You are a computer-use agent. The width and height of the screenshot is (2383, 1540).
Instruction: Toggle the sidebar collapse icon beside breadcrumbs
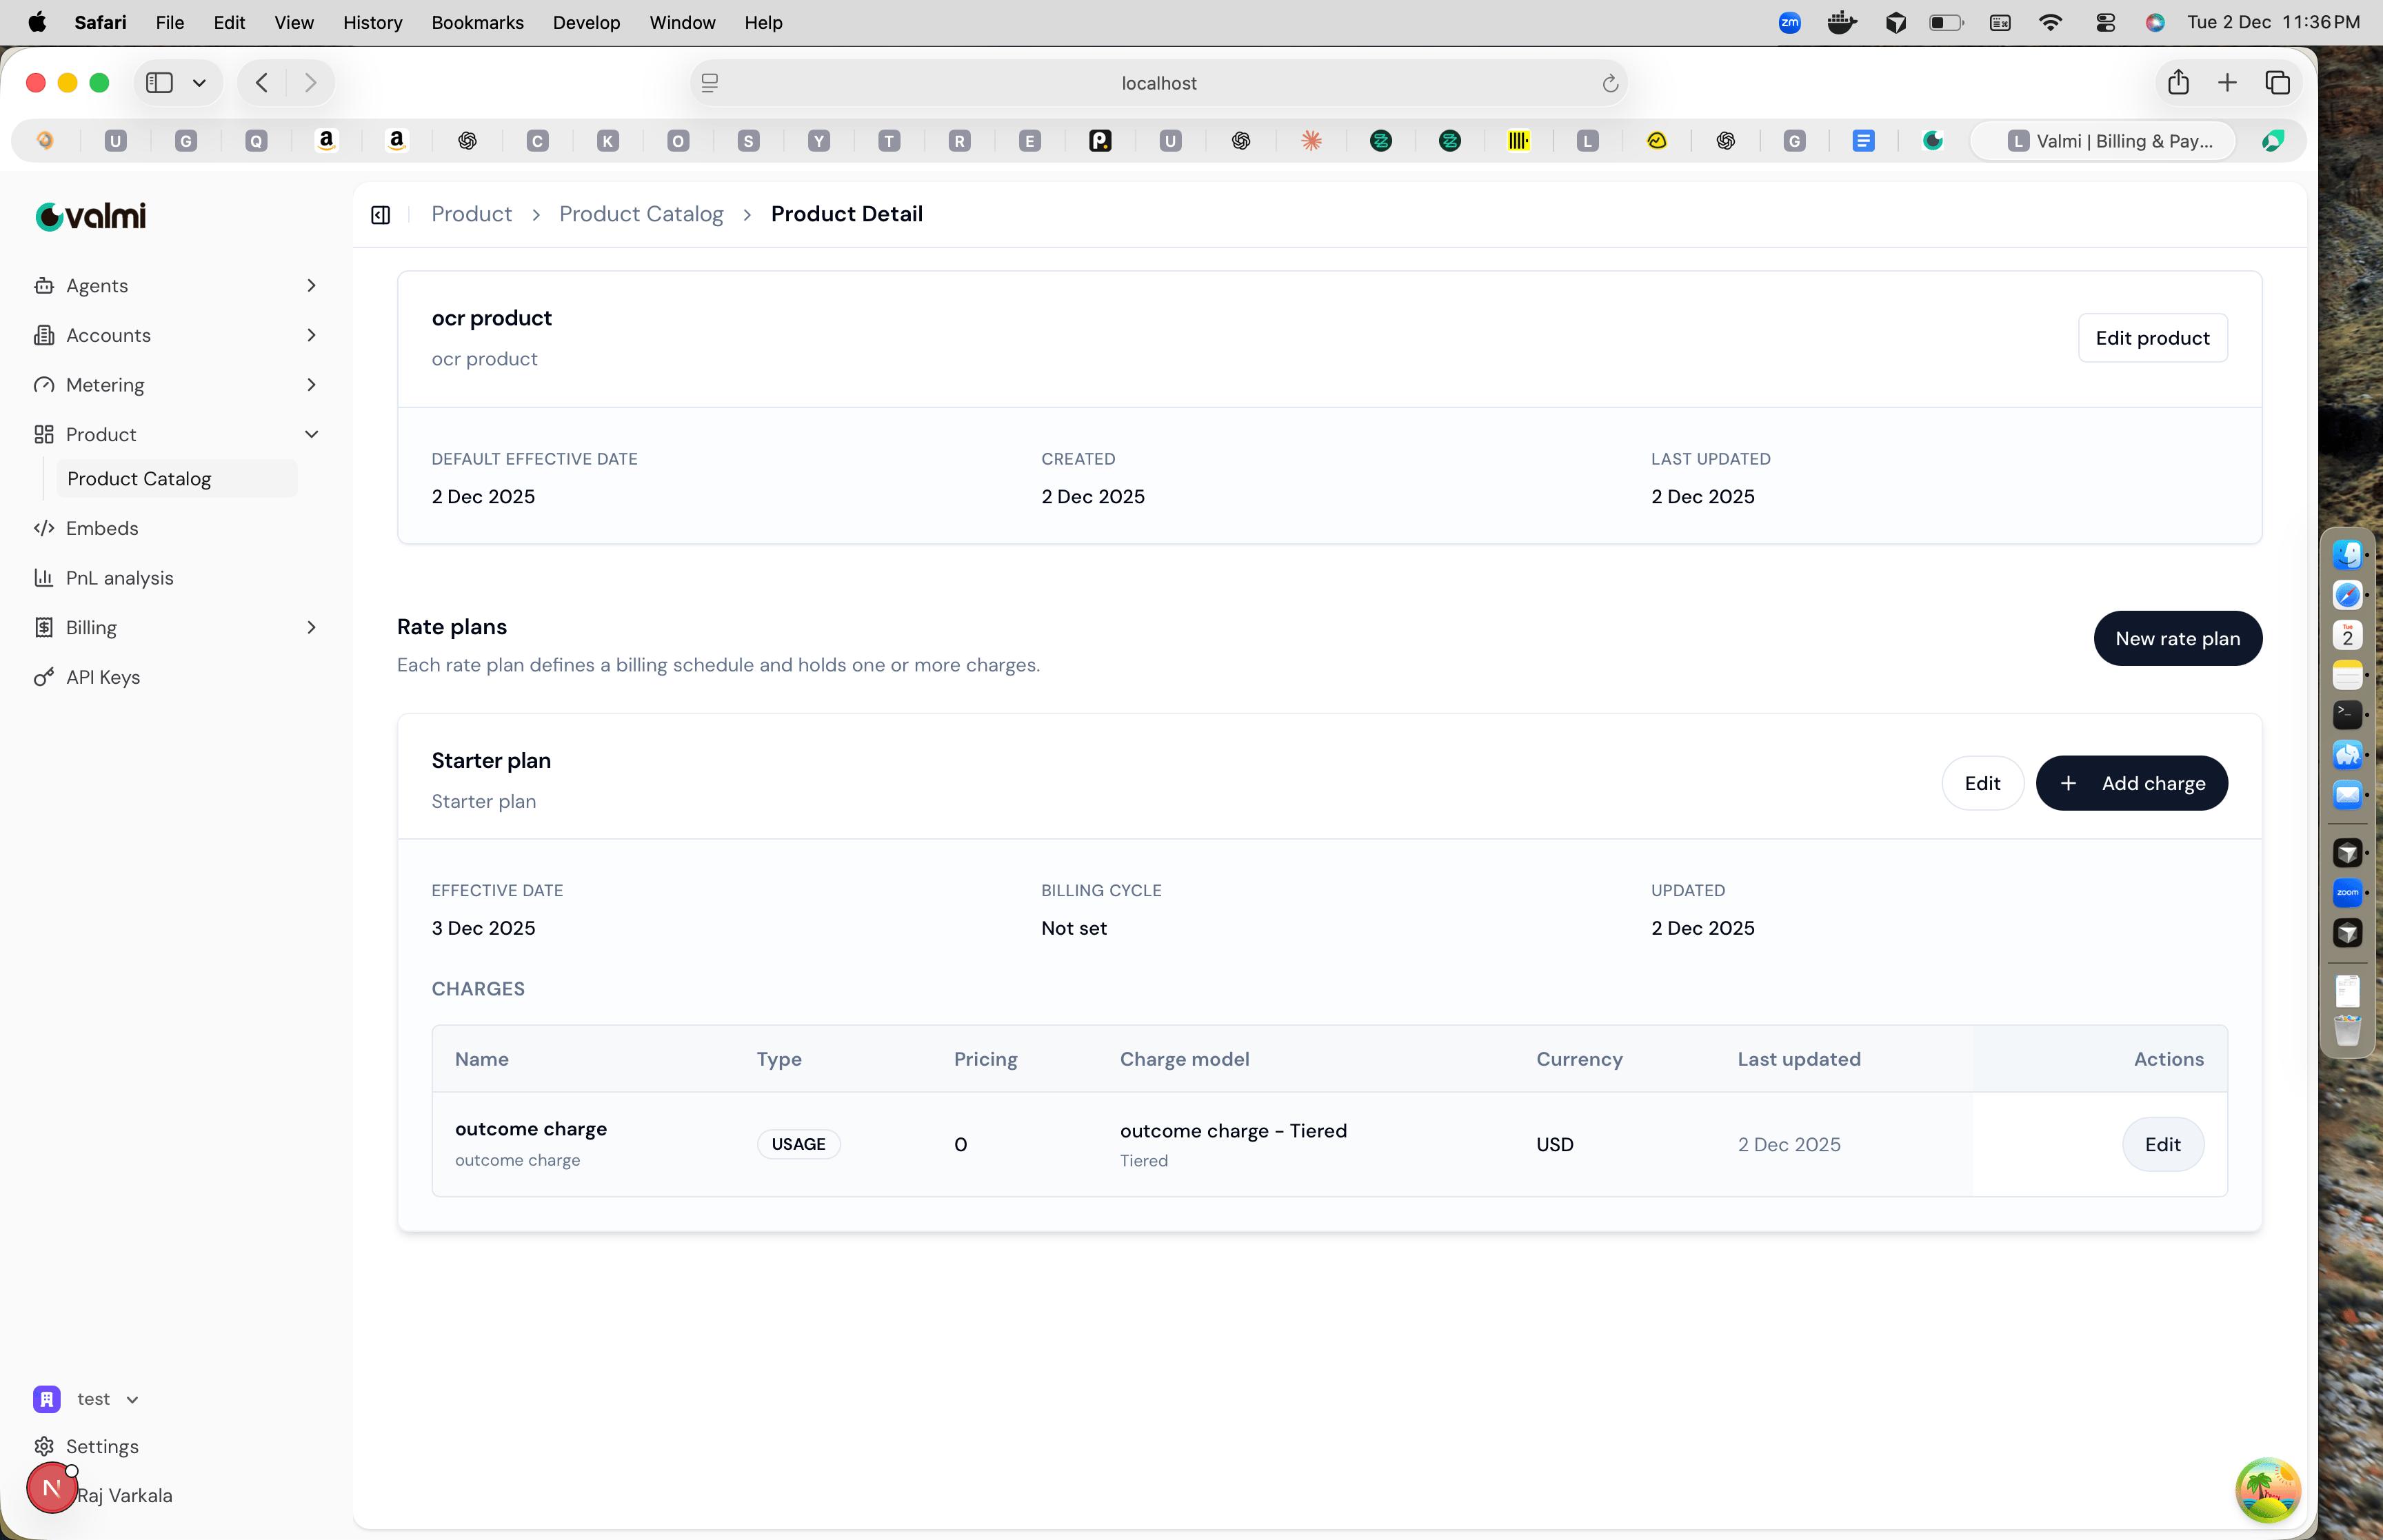tap(381, 215)
